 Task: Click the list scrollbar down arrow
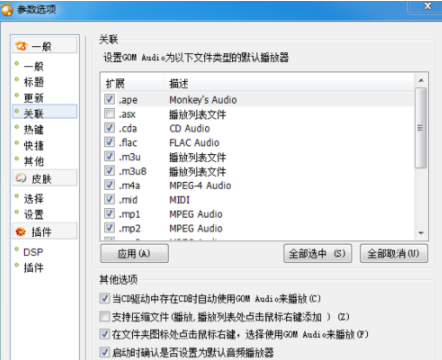421,233
